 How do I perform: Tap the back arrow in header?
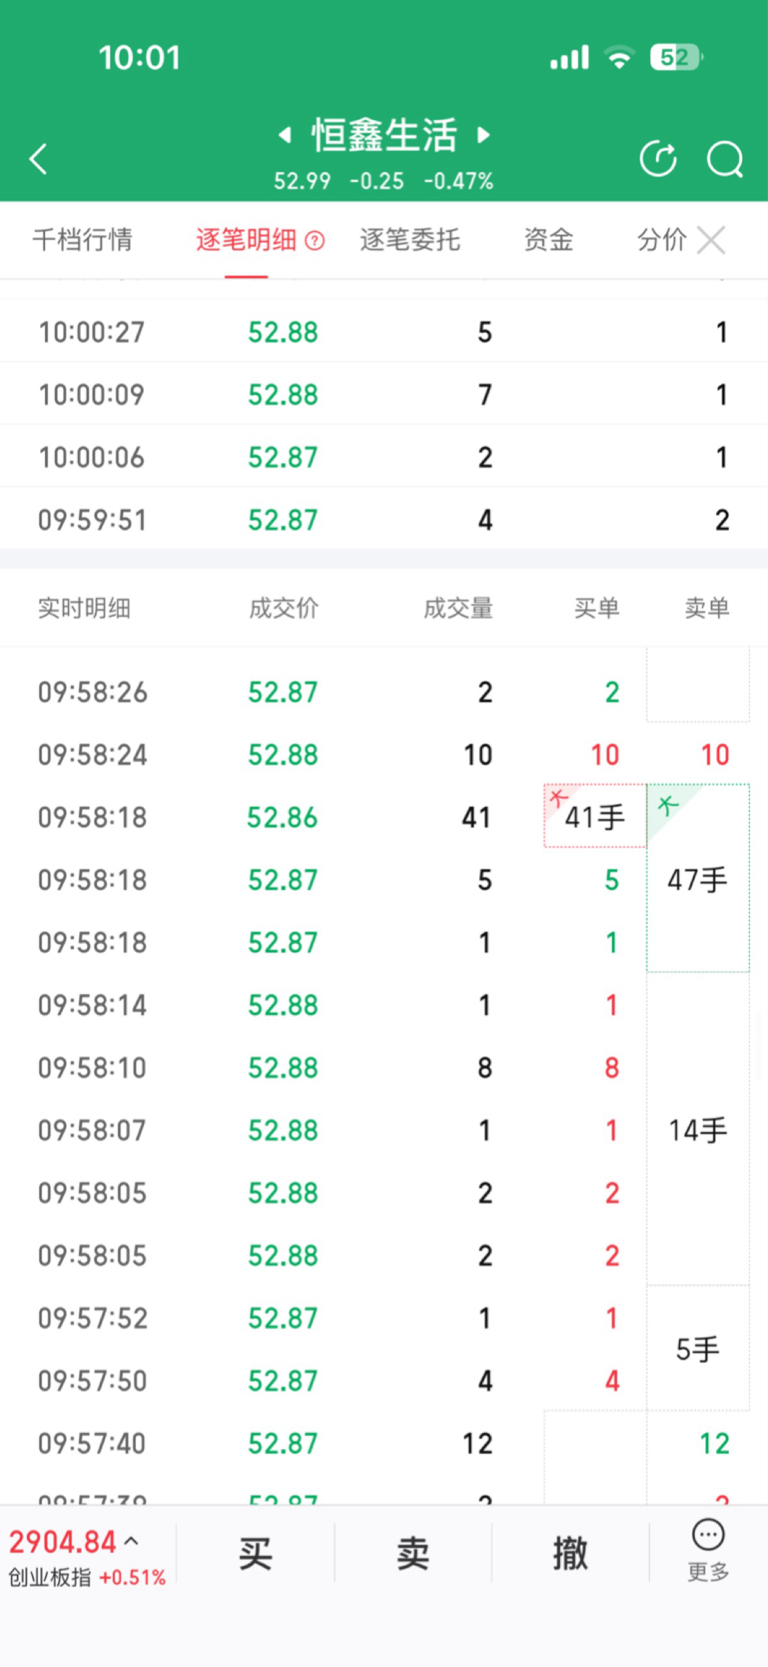point(38,158)
